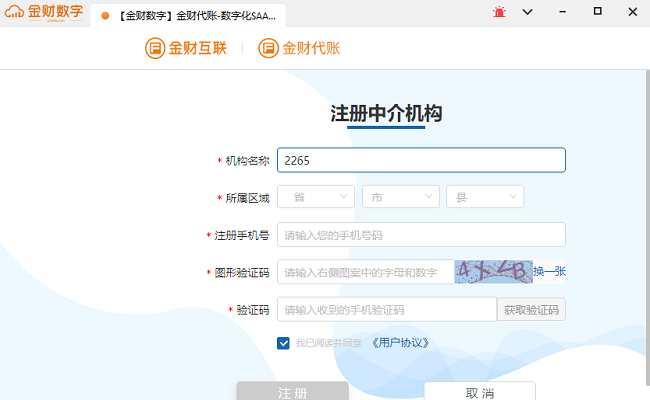The width and height of the screenshot is (650, 400).
Task: Open the 省 province dropdown
Action: tap(316, 197)
